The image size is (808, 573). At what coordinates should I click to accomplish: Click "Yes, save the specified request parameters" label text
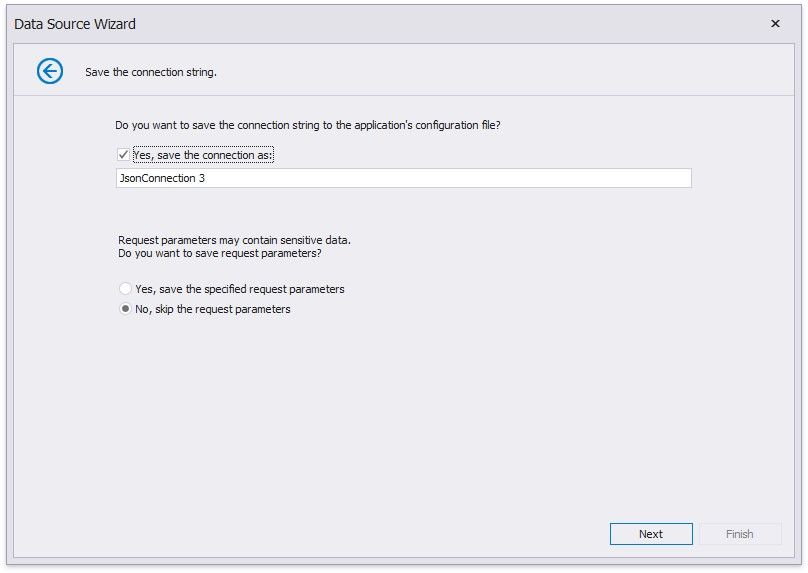coord(240,289)
